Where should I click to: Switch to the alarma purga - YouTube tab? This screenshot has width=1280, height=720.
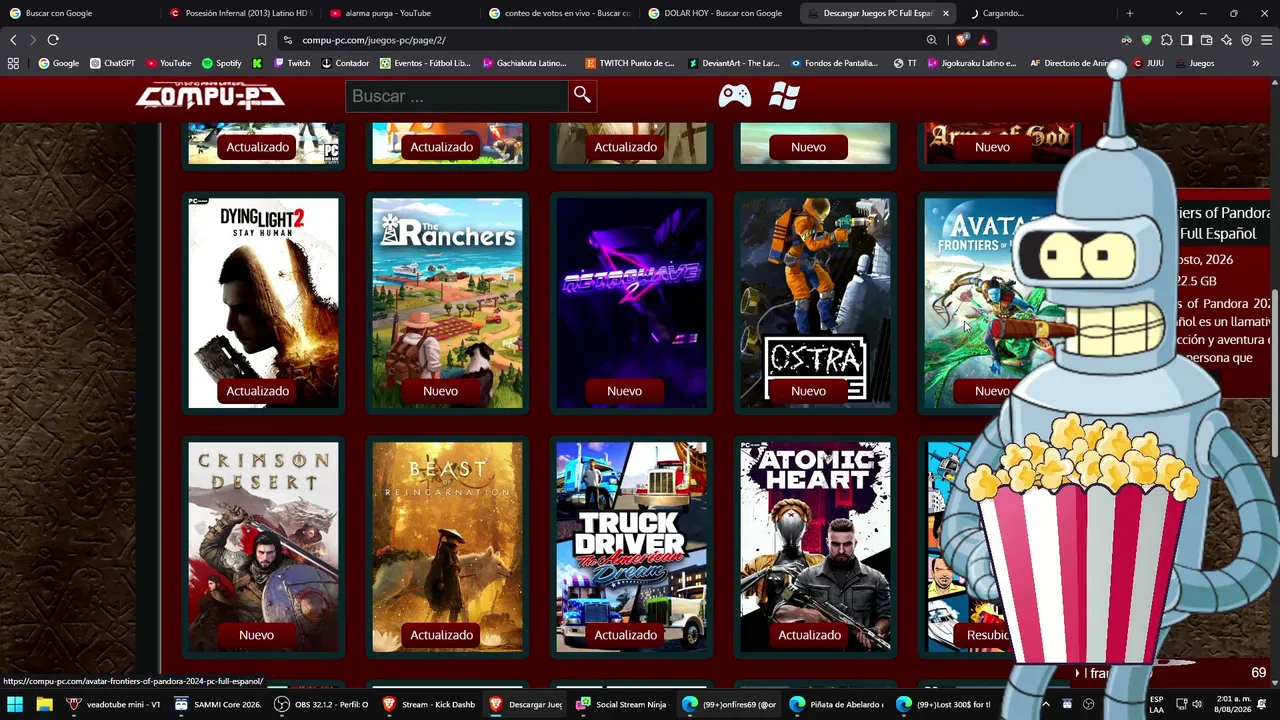tap(400, 13)
